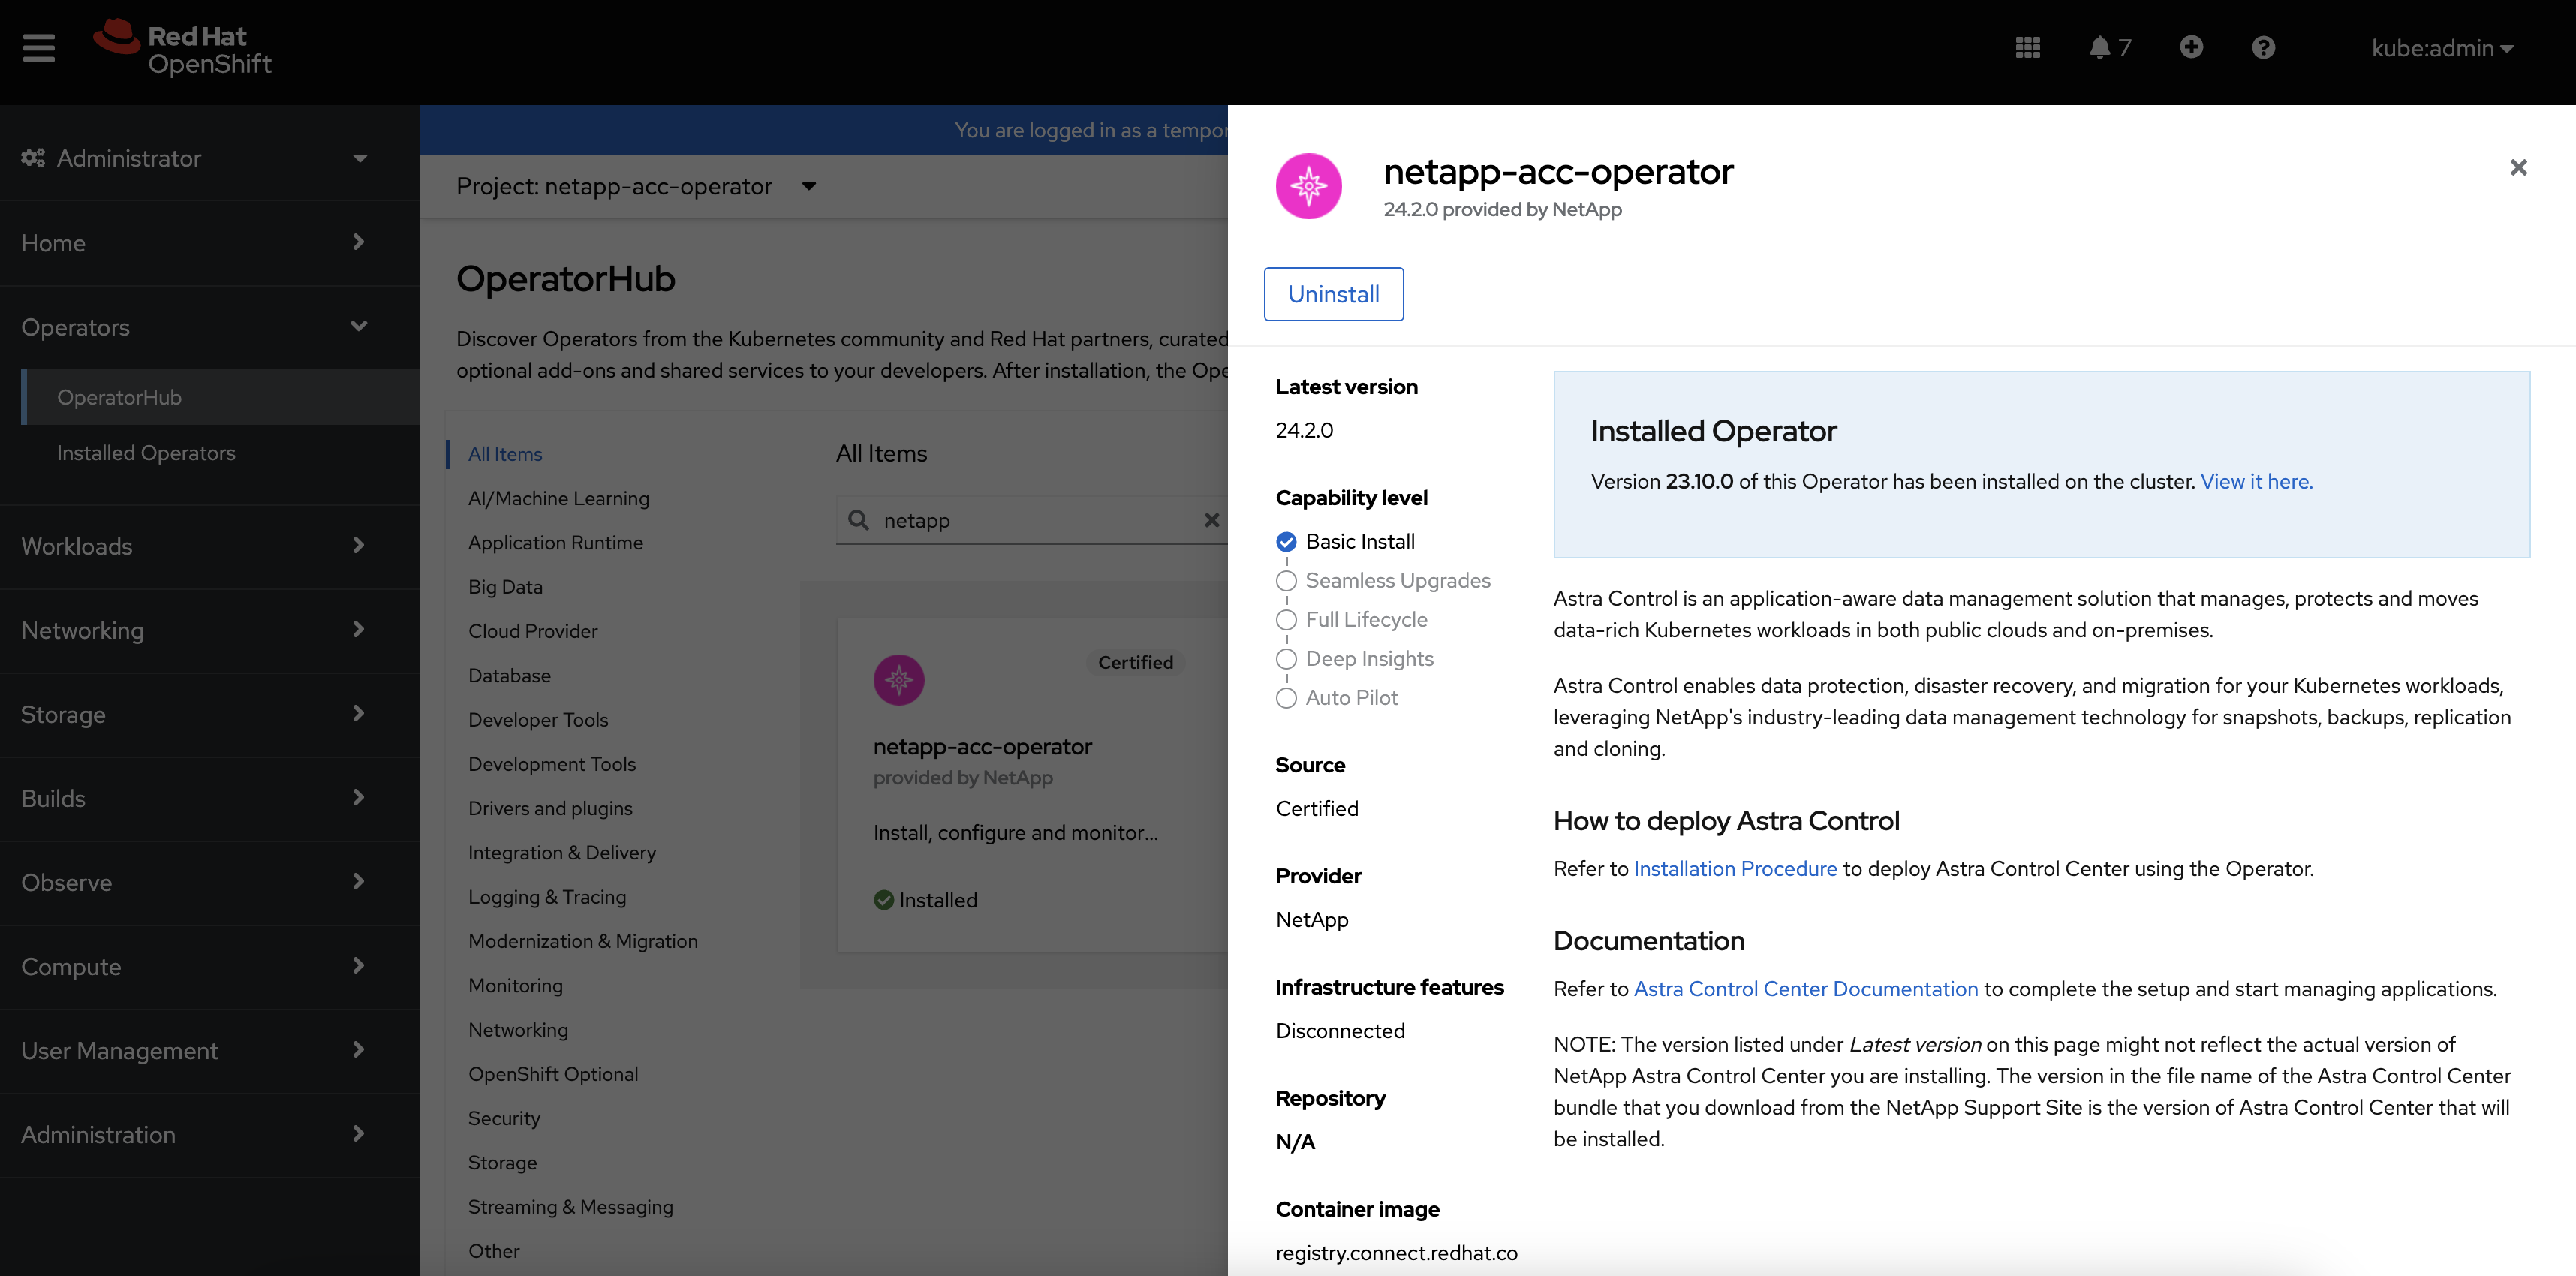Select the Seamless Upgrades capability radio
Image resolution: width=2576 pixels, height=1276 pixels.
[x=1286, y=581]
